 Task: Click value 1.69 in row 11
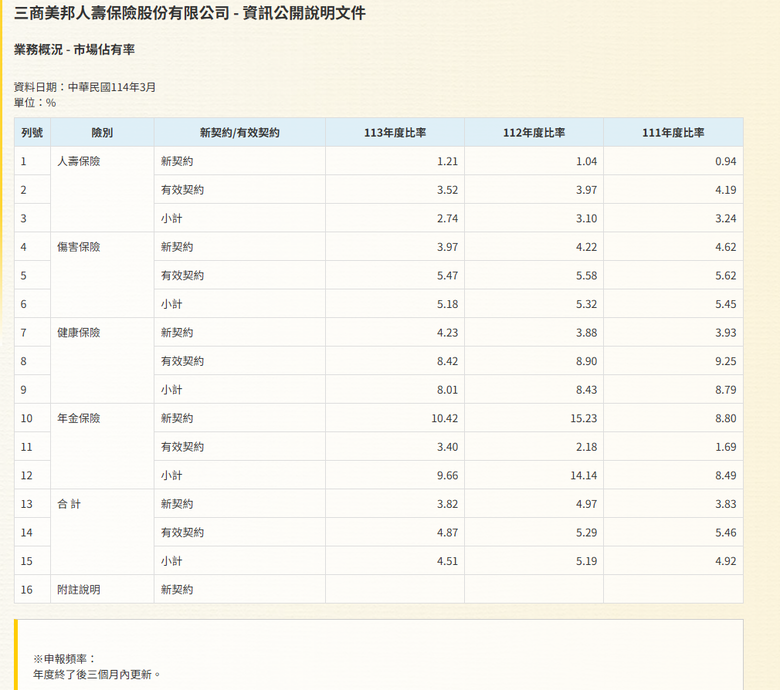coord(726,447)
